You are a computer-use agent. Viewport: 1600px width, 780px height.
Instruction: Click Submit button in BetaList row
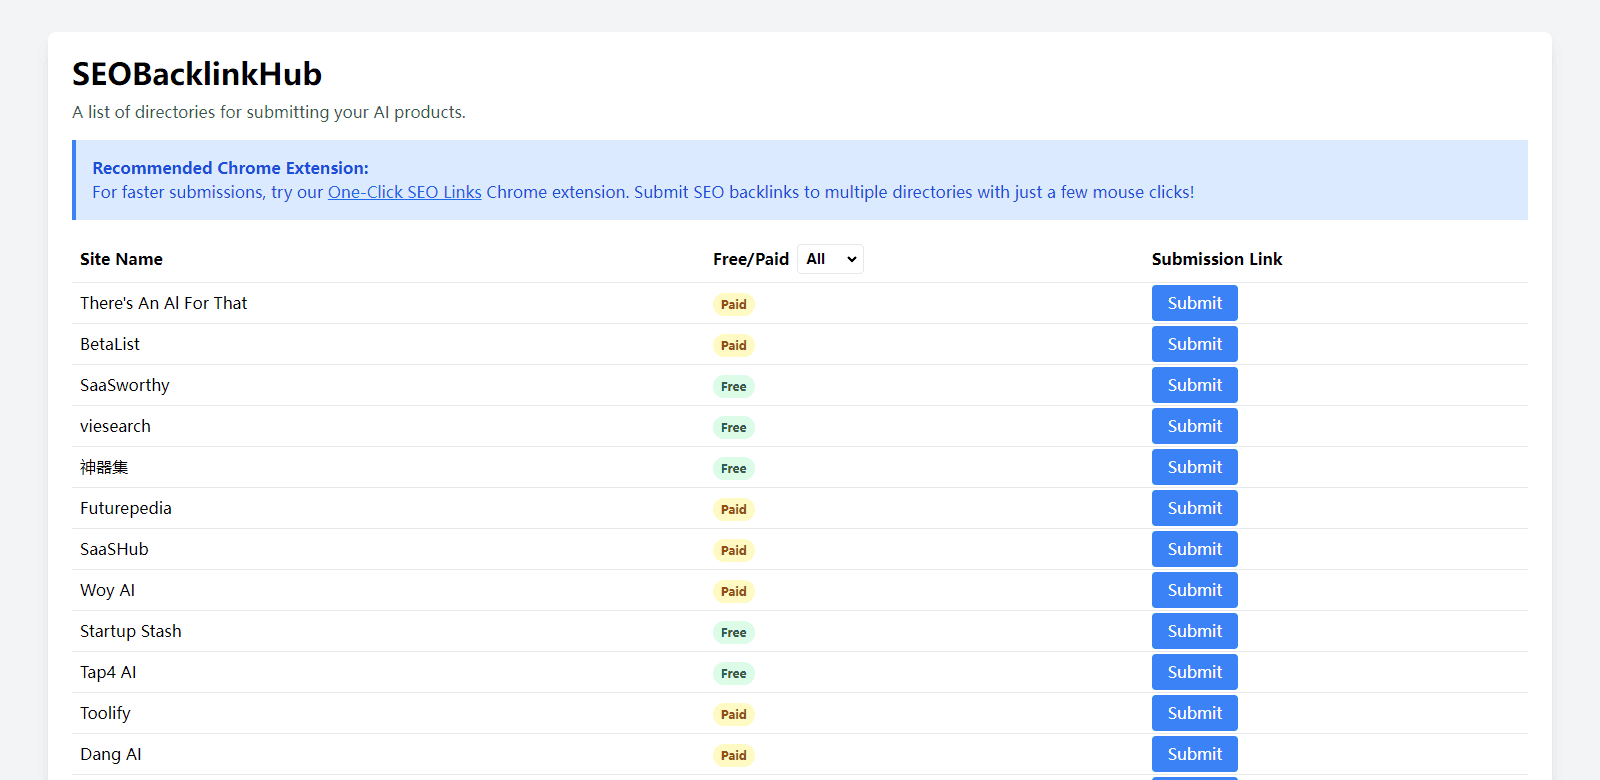tap(1195, 344)
